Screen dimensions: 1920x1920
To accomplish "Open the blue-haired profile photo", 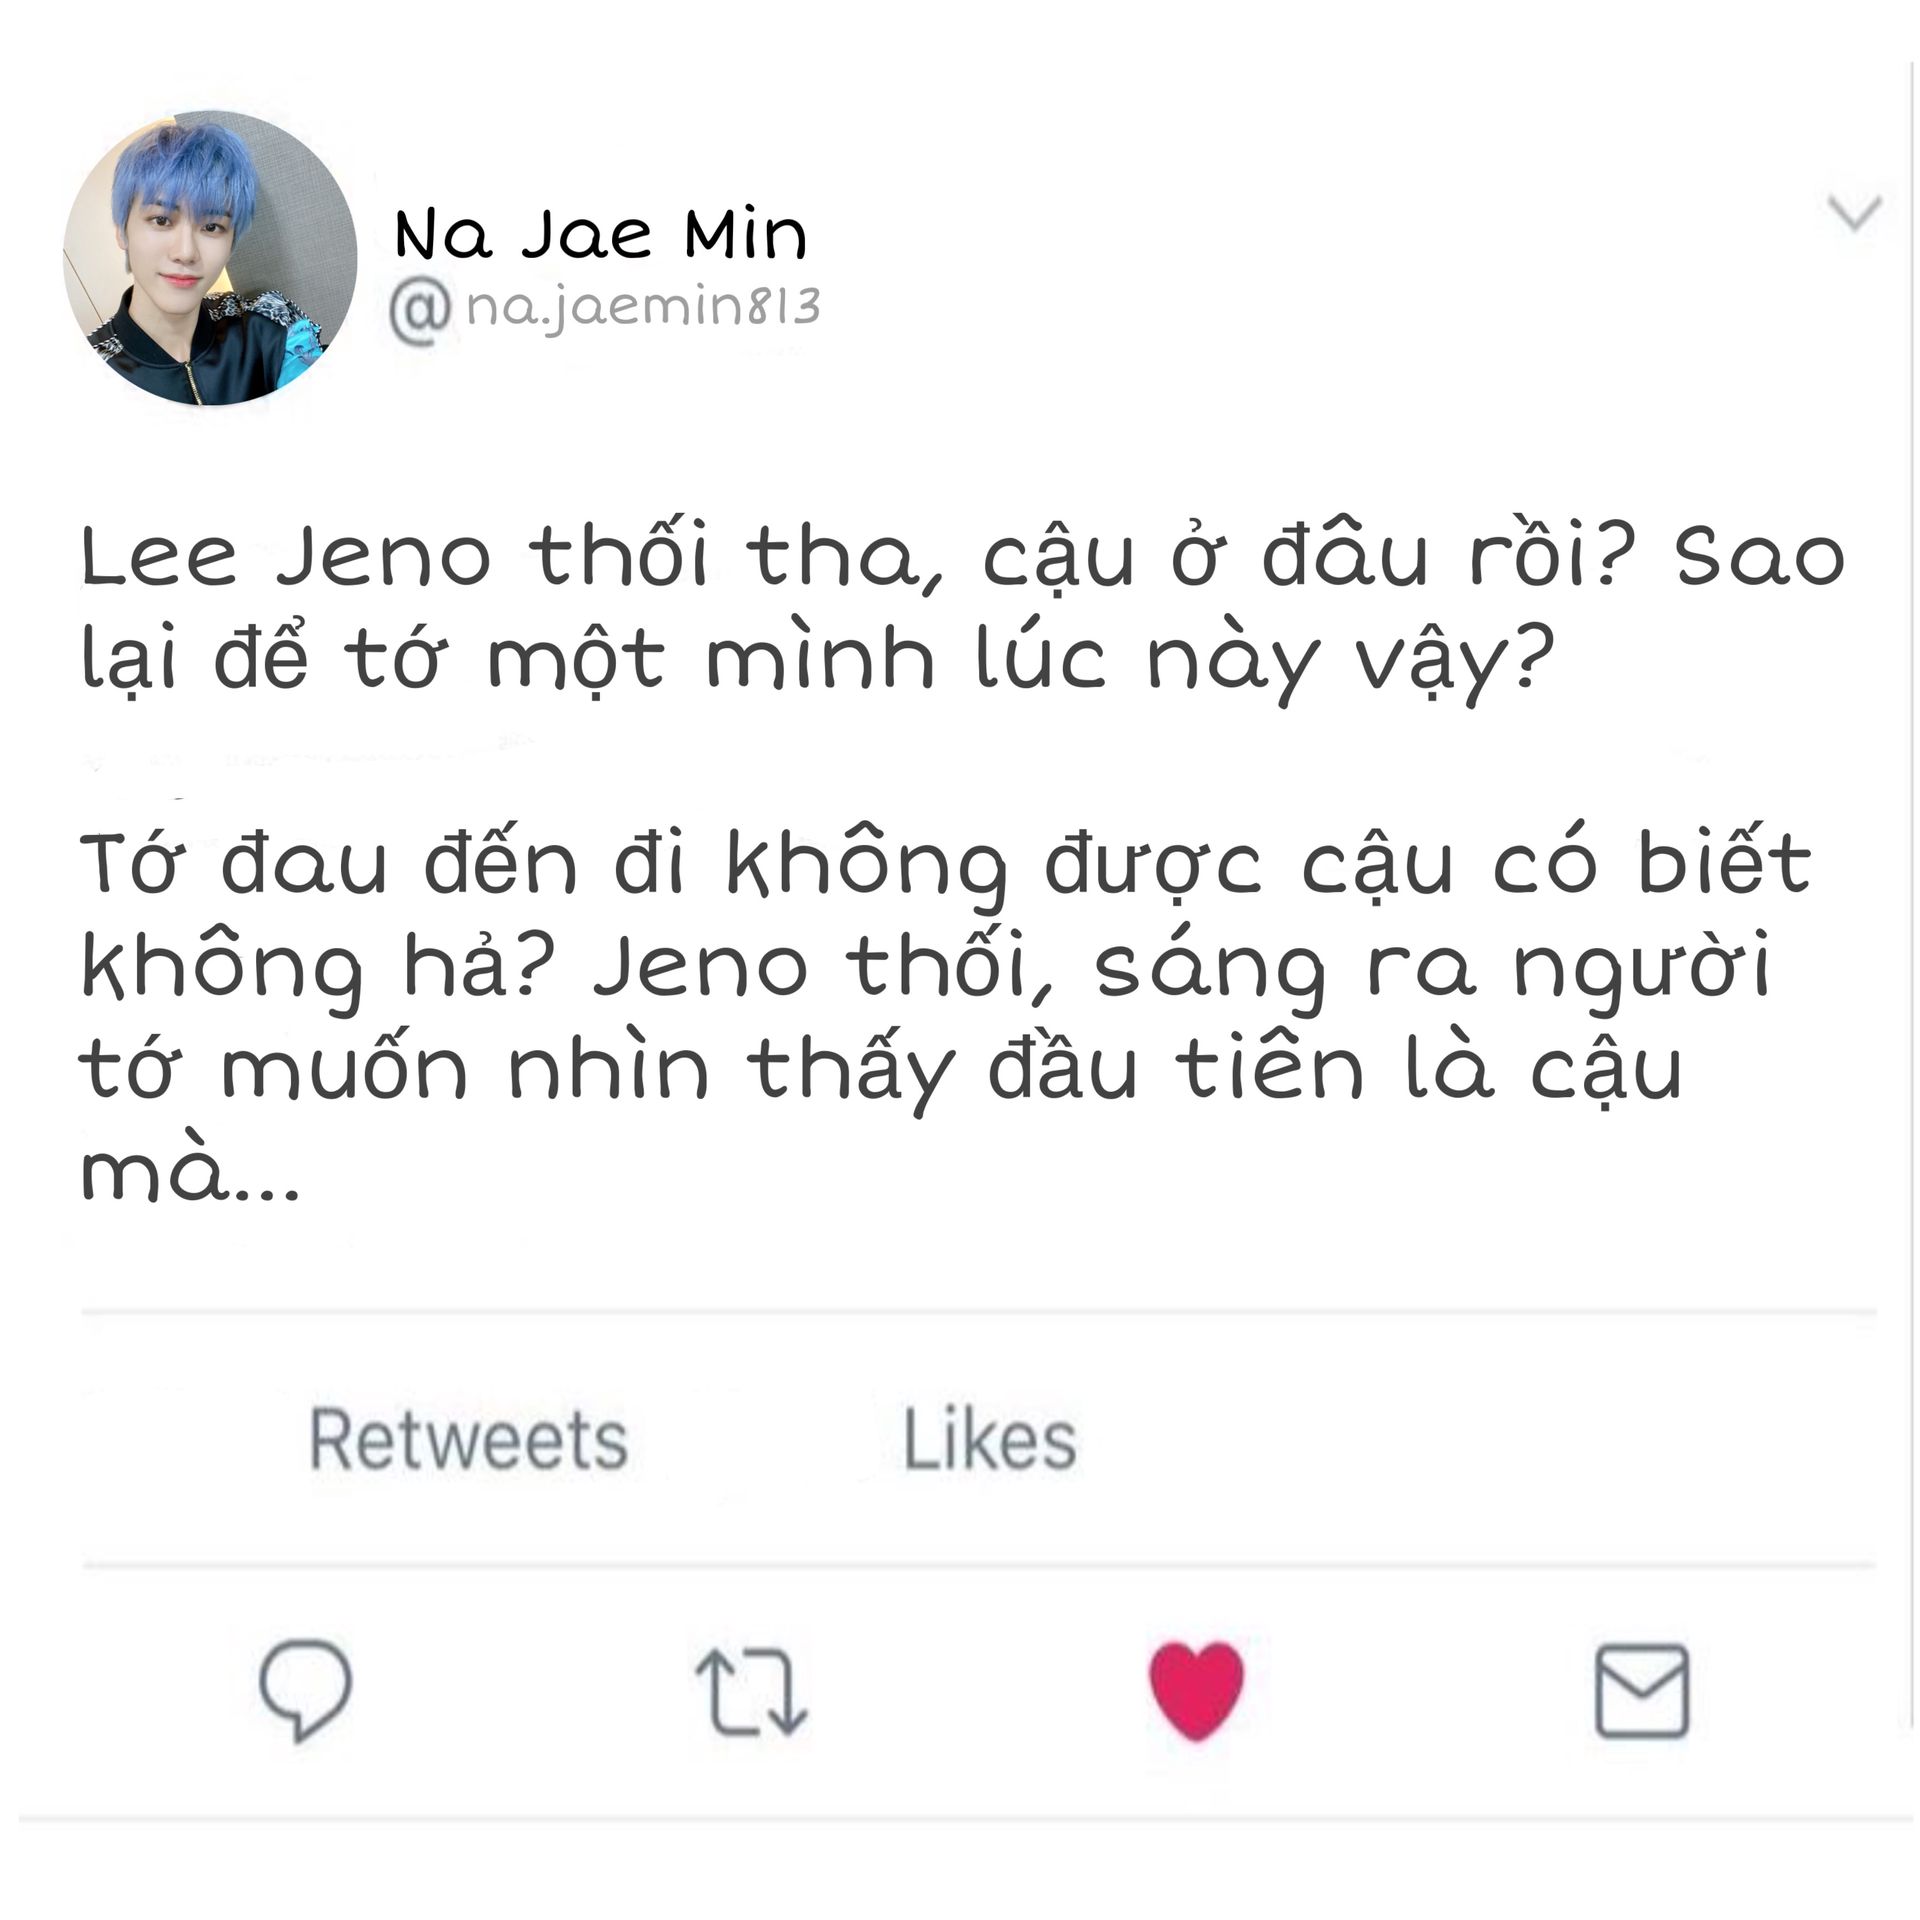I will pos(210,258).
